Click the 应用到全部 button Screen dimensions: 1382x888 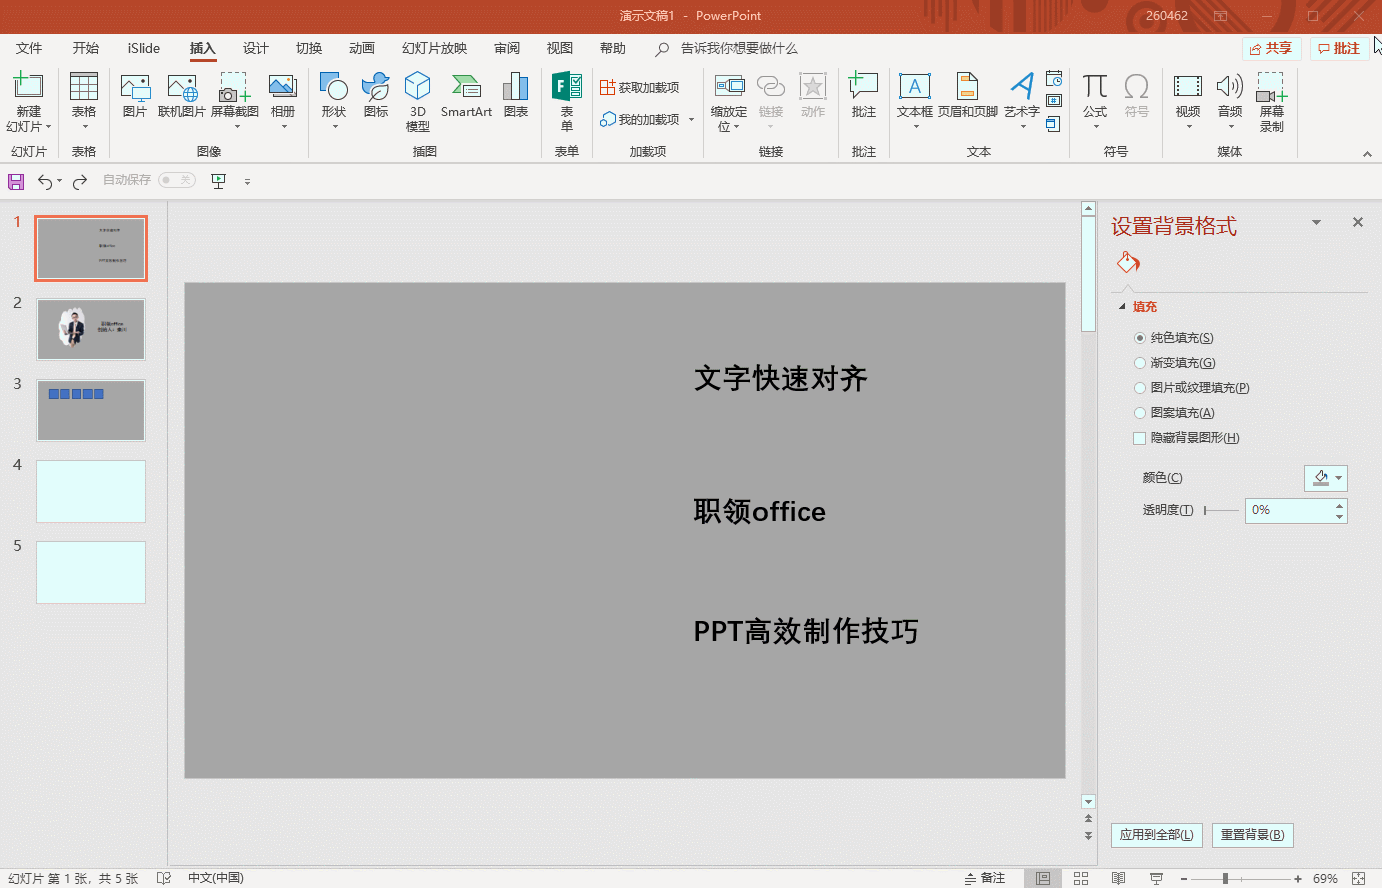1156,835
